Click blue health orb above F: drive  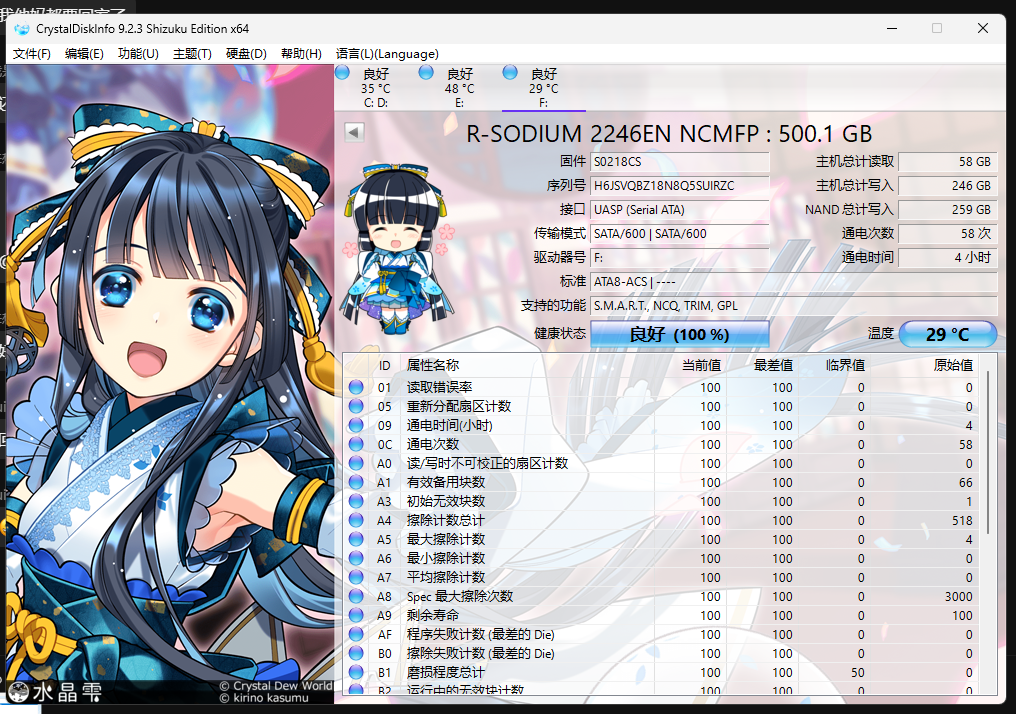(x=510, y=72)
